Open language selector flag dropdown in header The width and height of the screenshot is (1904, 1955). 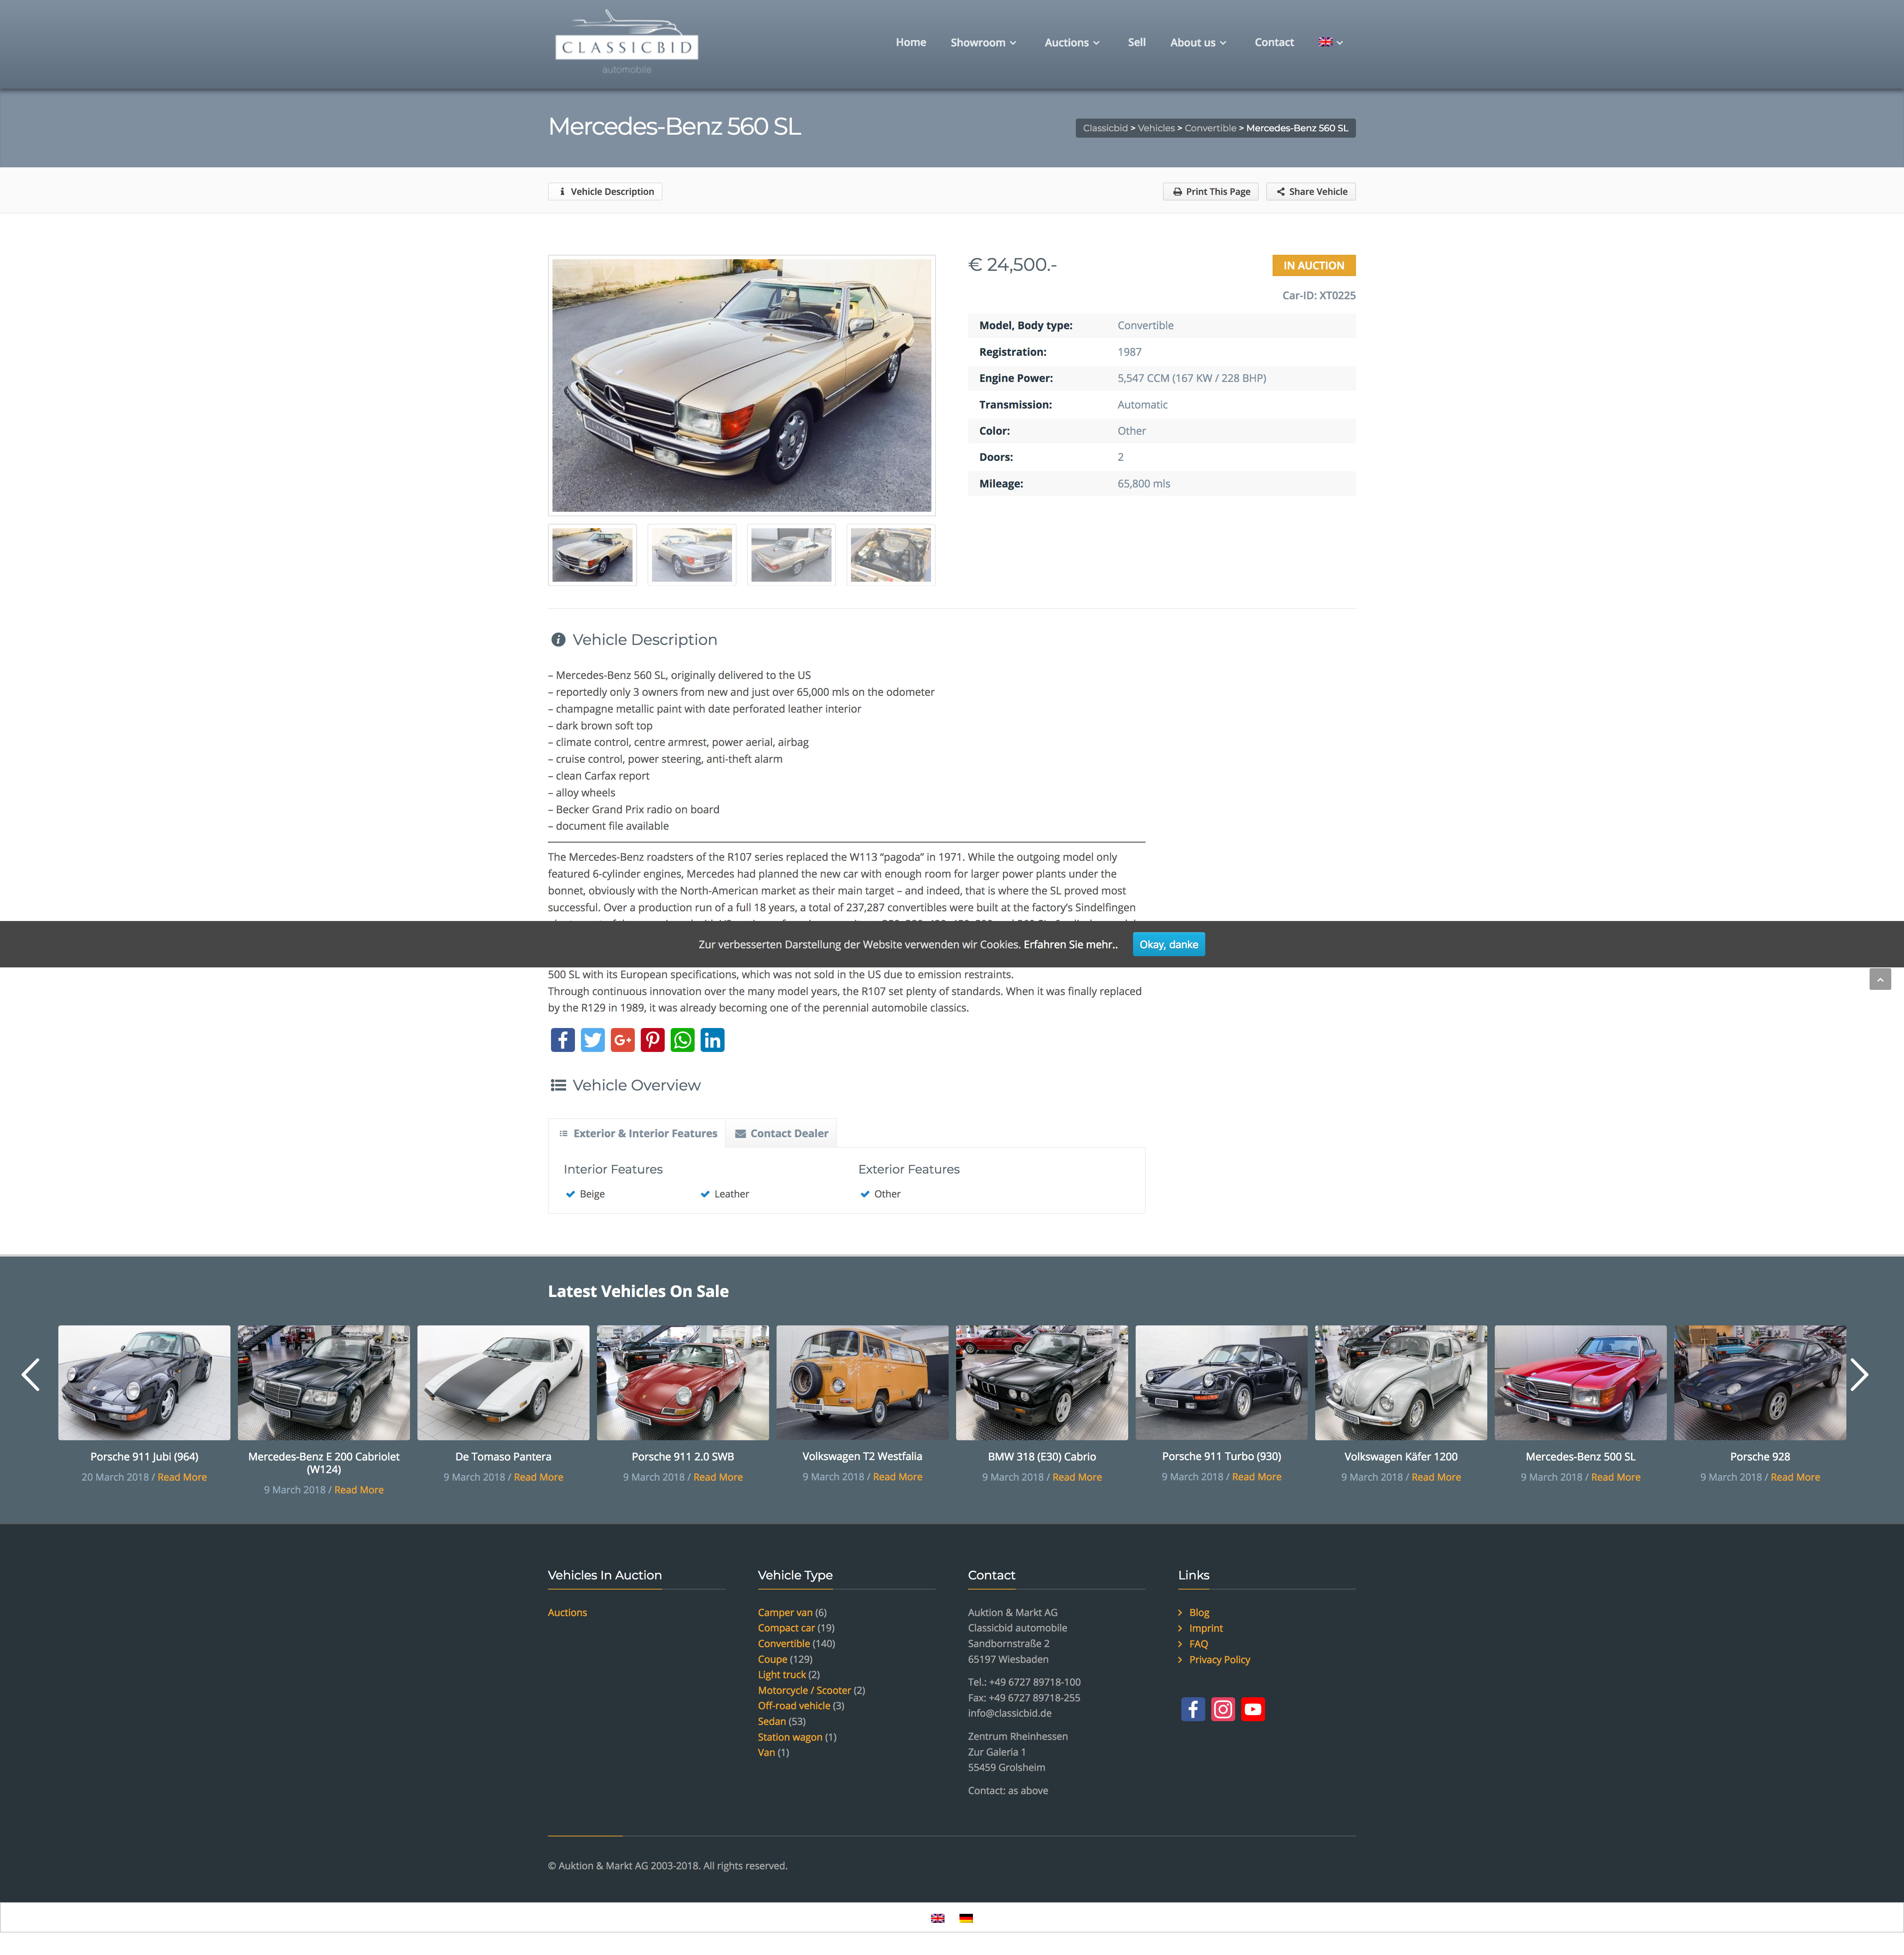[x=1330, y=42]
